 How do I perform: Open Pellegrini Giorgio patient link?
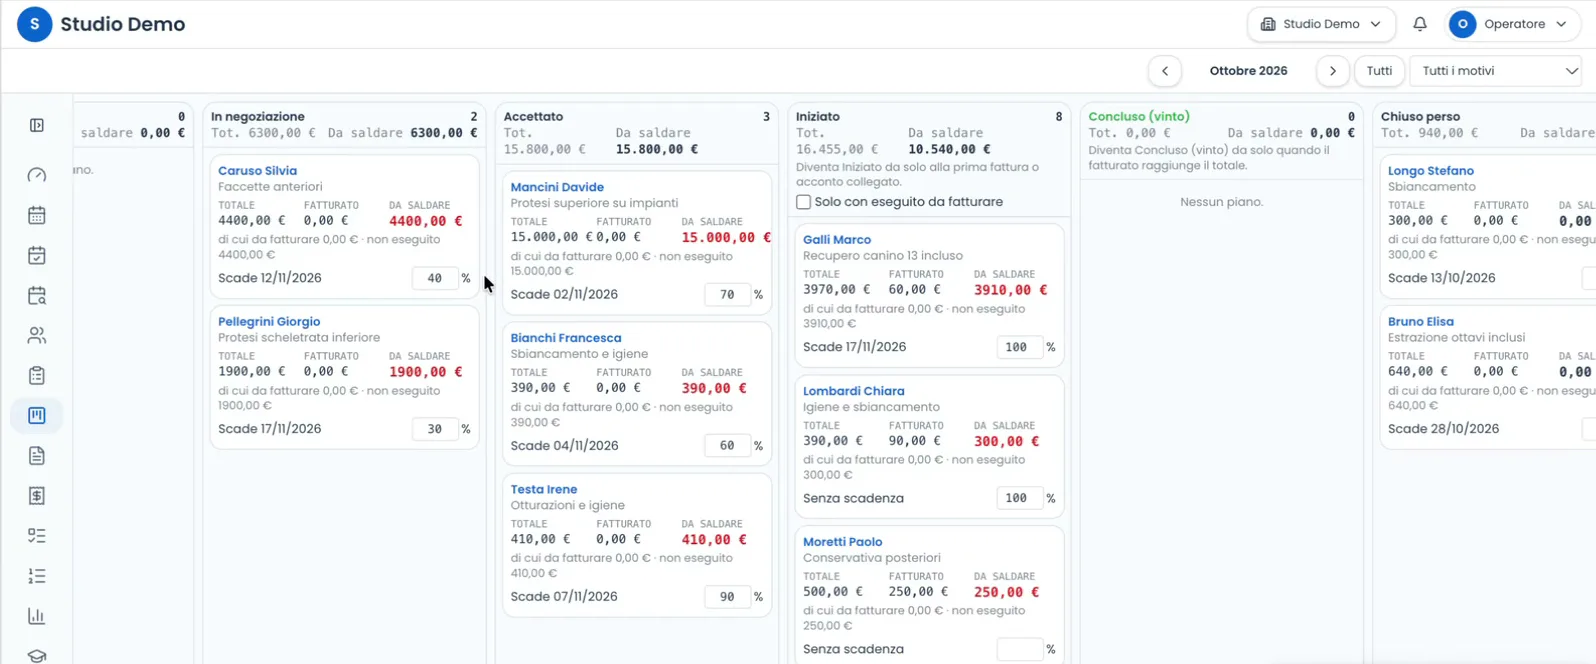[269, 322]
